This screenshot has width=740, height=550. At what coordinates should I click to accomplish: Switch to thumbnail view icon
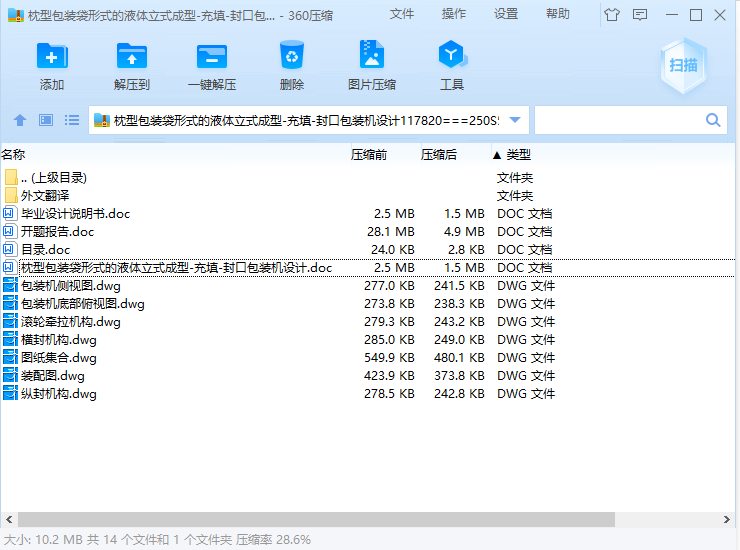tap(46, 120)
